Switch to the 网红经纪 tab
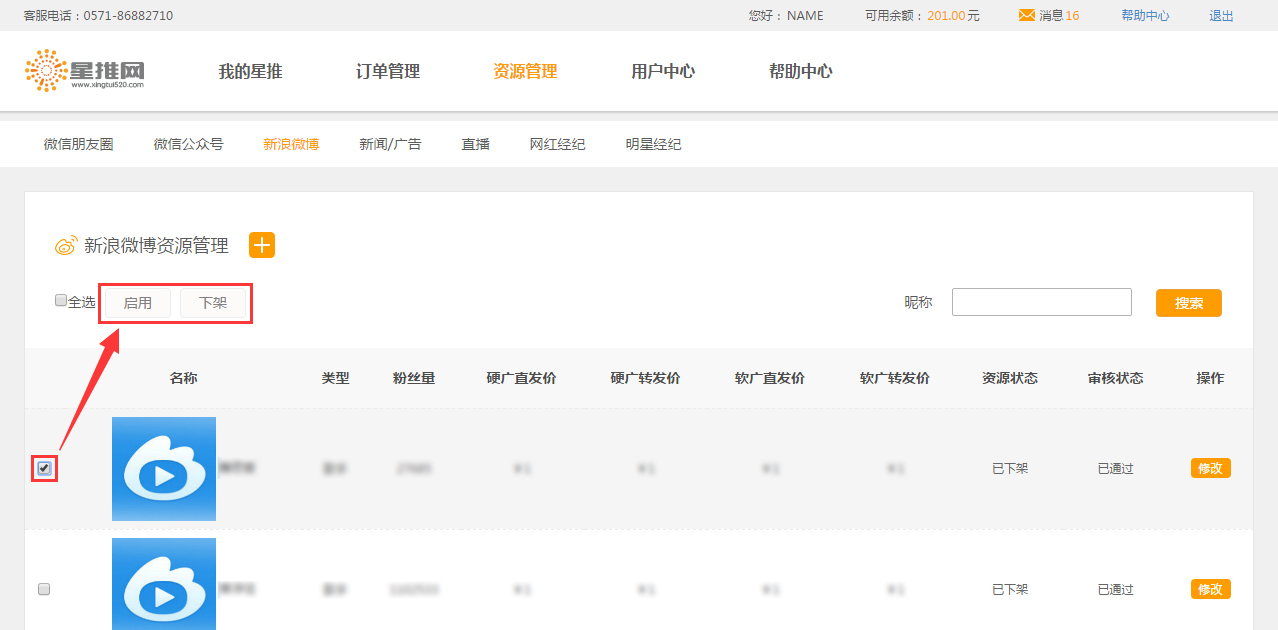The image size is (1278, 630). [557, 144]
